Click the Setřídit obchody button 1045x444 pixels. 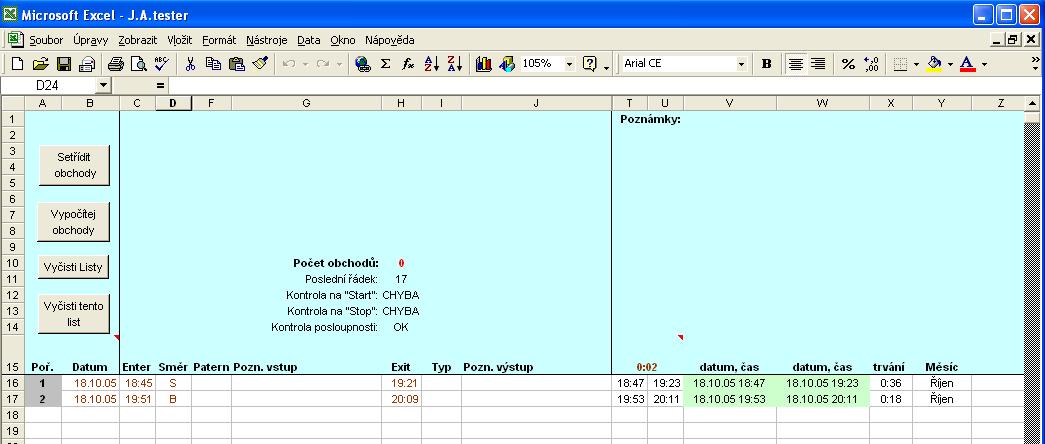(74, 165)
